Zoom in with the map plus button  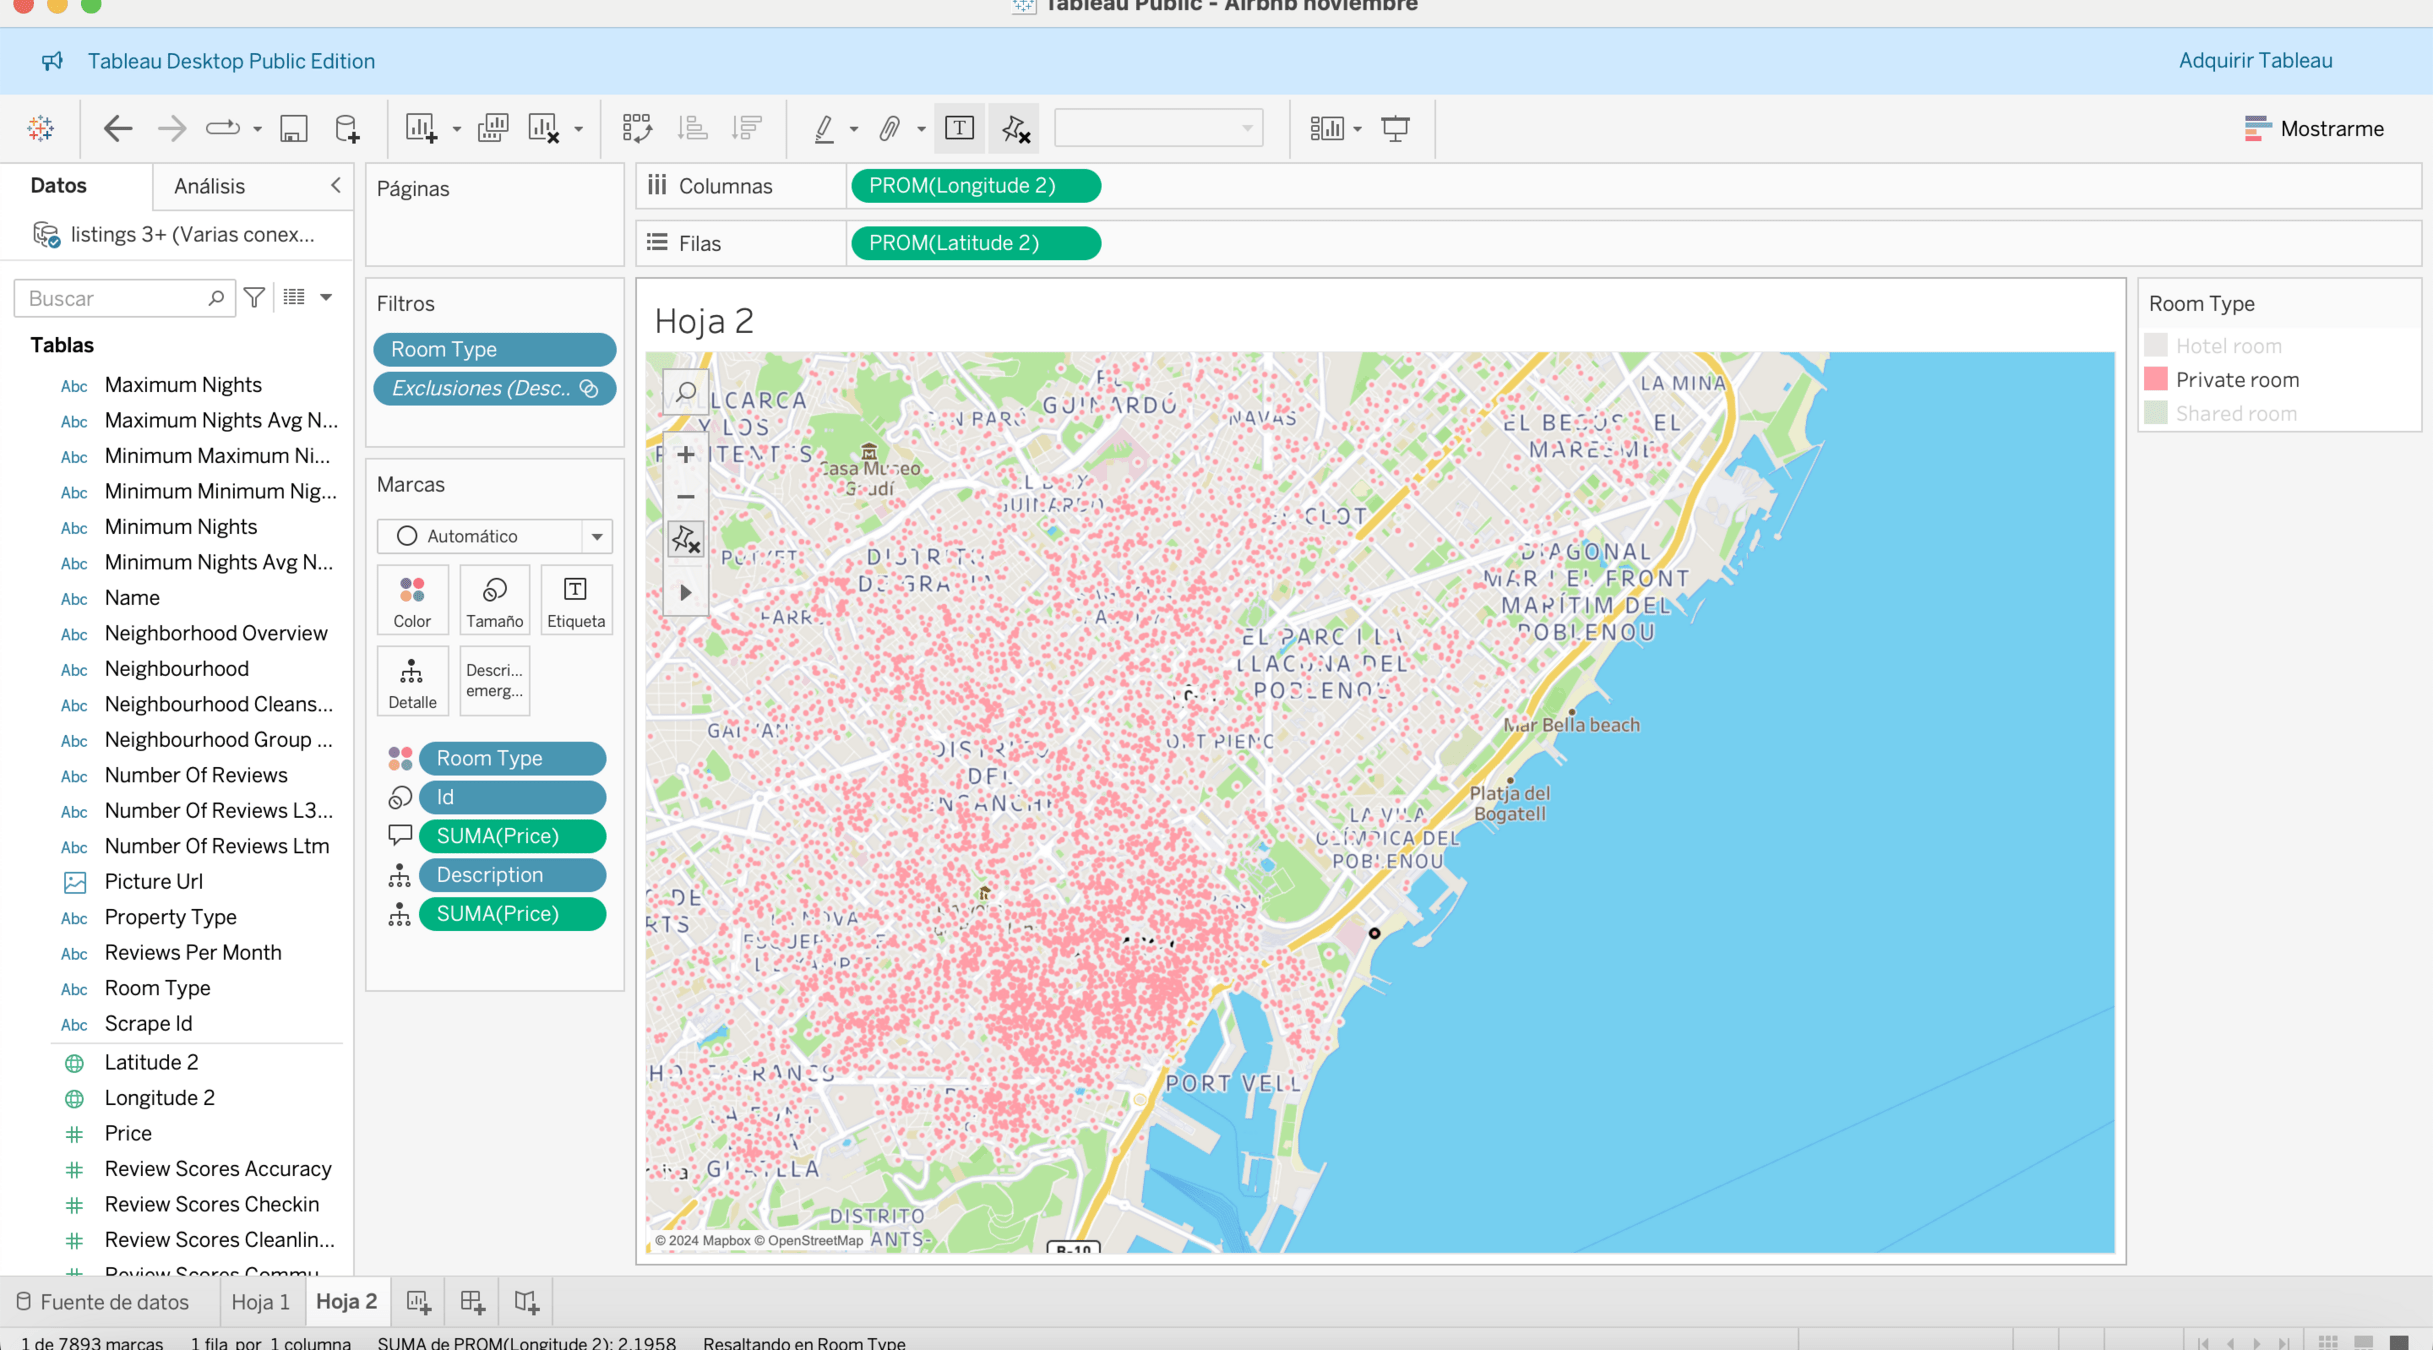686,455
